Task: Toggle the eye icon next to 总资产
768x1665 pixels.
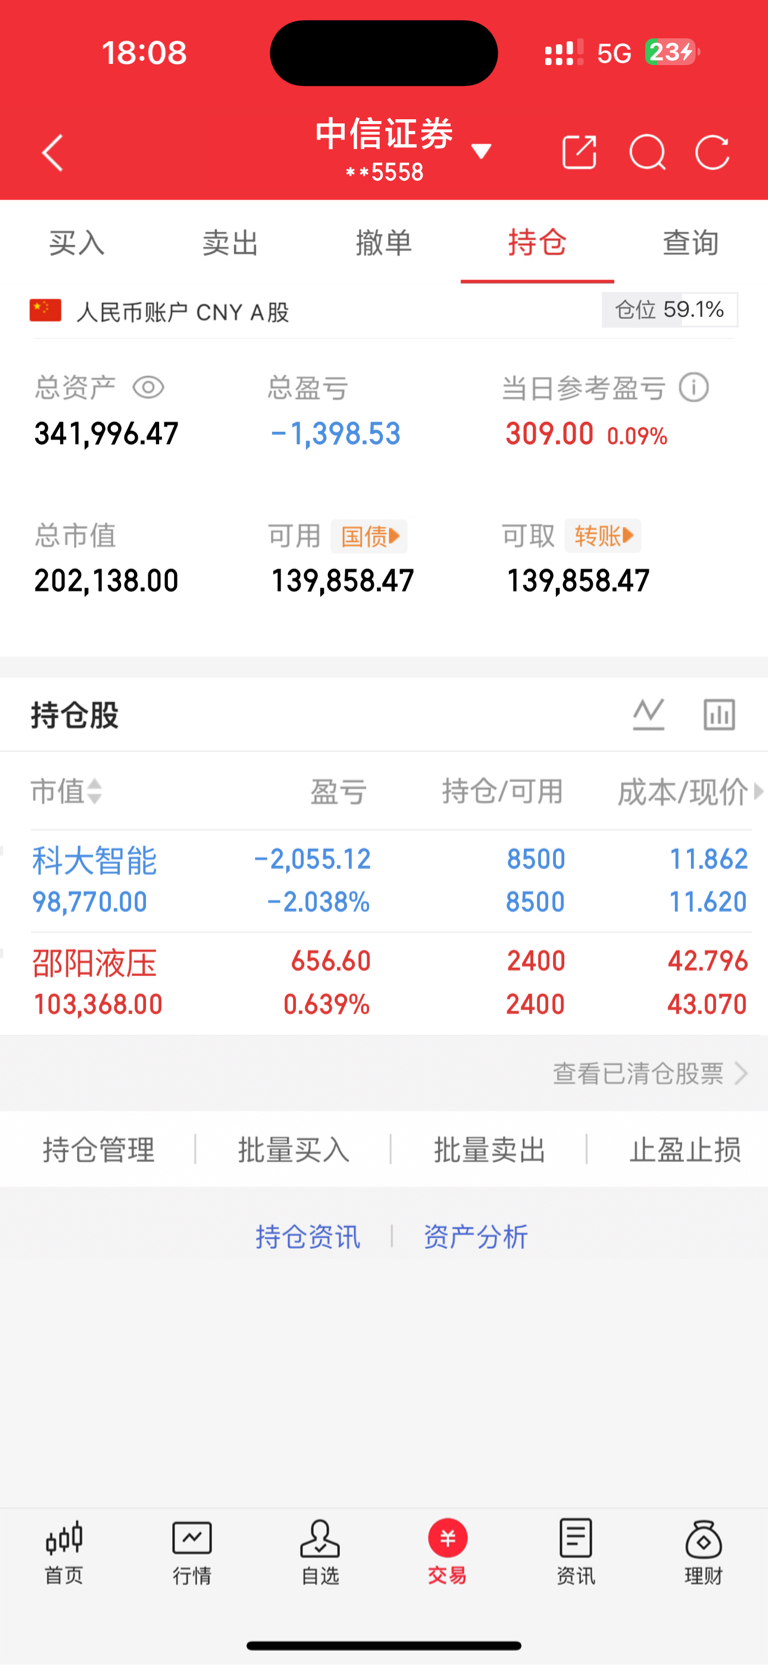Action: click(148, 387)
